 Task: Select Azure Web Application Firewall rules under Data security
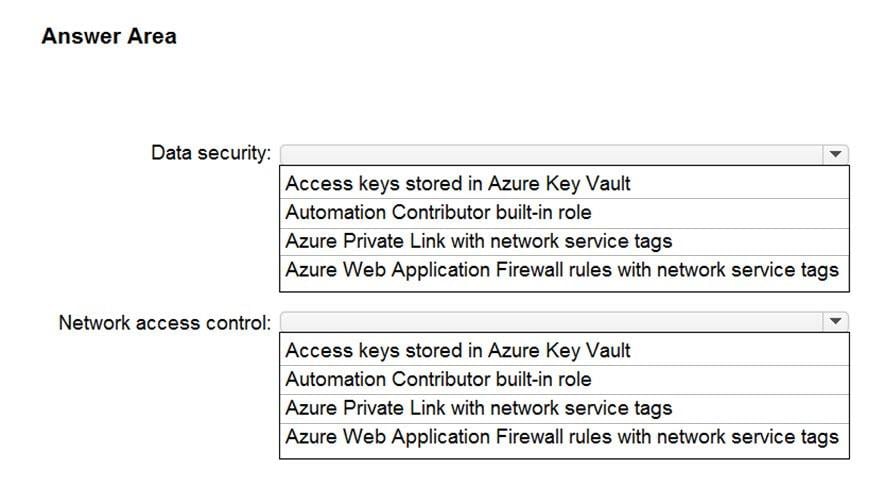pos(564,270)
